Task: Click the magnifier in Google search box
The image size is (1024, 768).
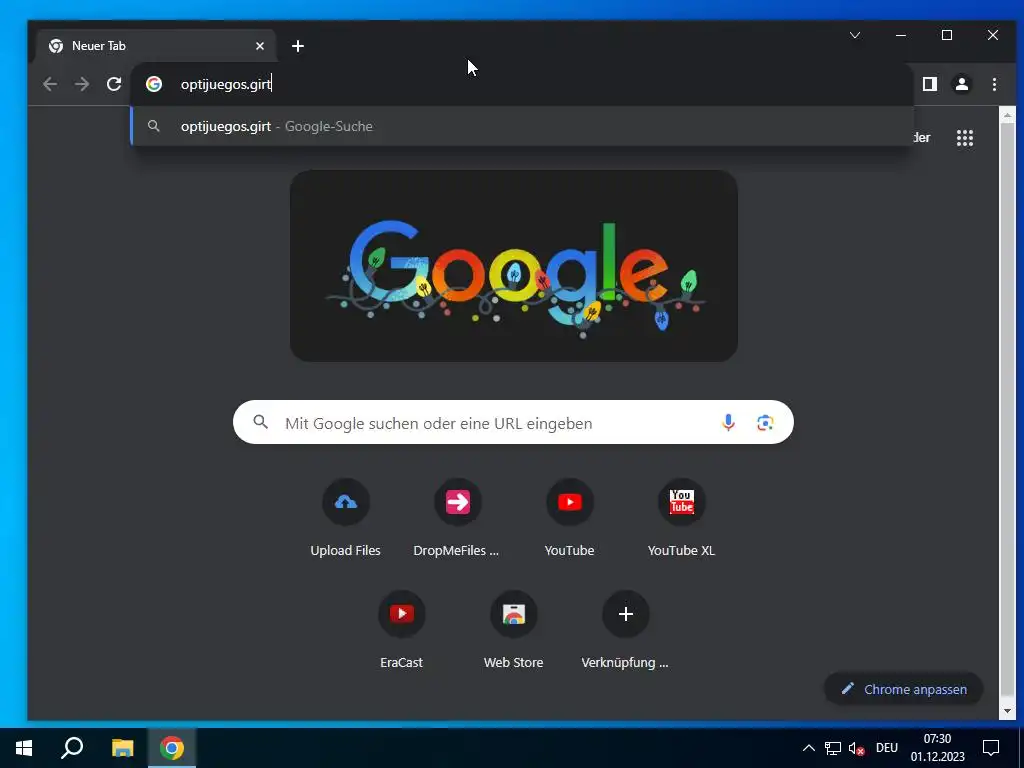Action: [261, 422]
